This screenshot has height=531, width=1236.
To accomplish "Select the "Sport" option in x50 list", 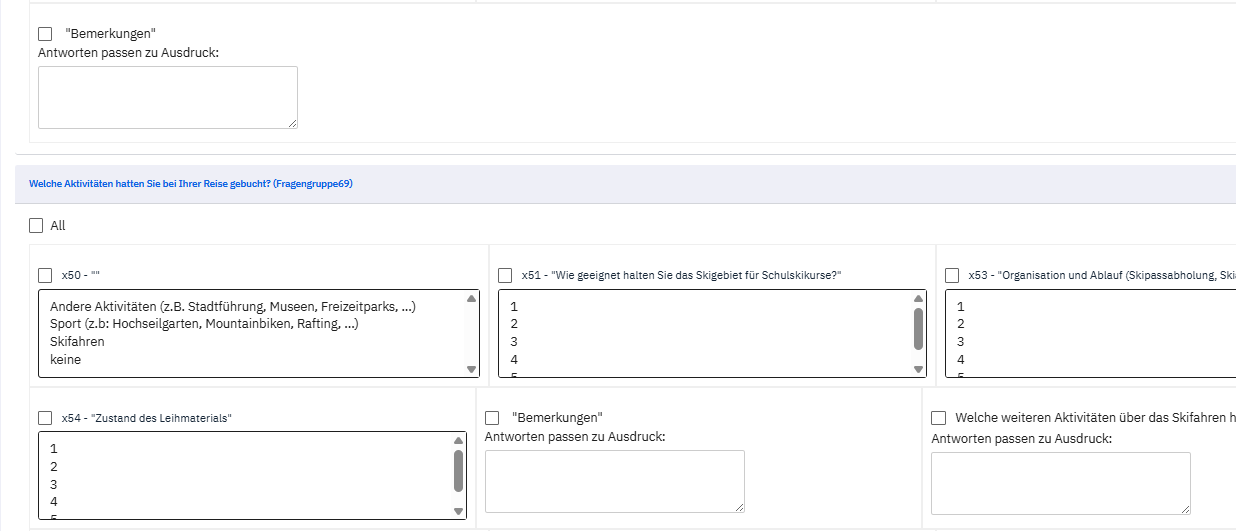I will [x=204, y=324].
